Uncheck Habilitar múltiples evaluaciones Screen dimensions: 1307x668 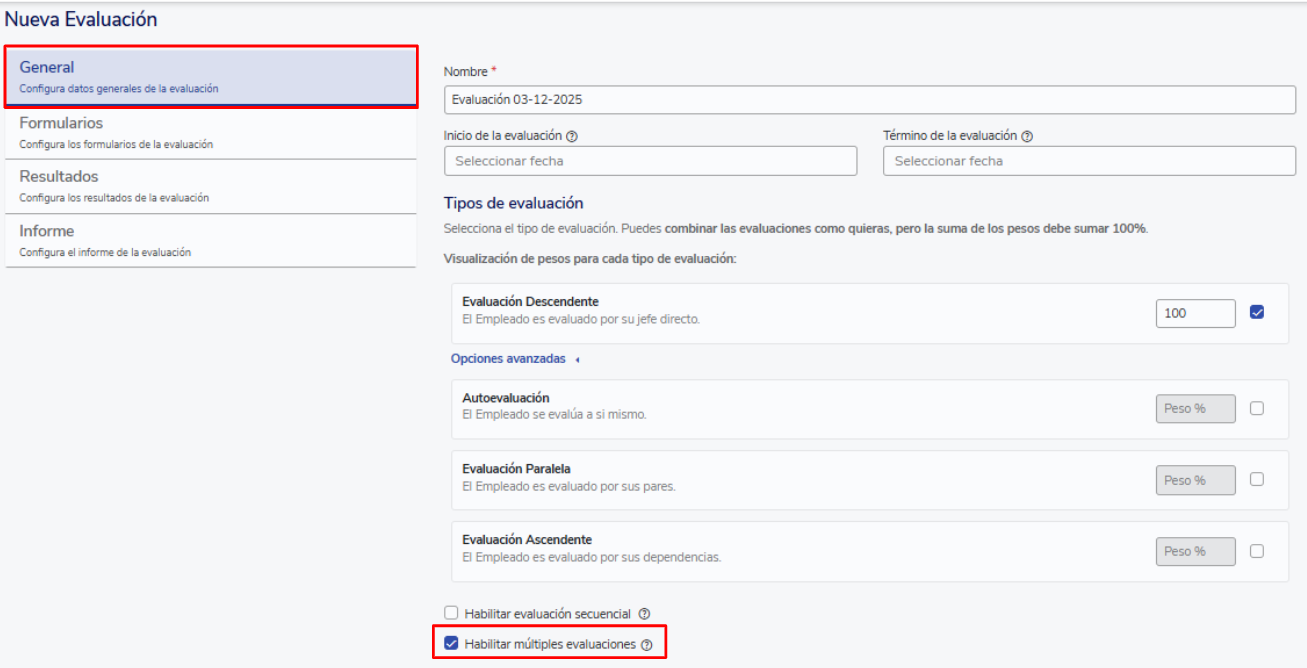coord(451,644)
